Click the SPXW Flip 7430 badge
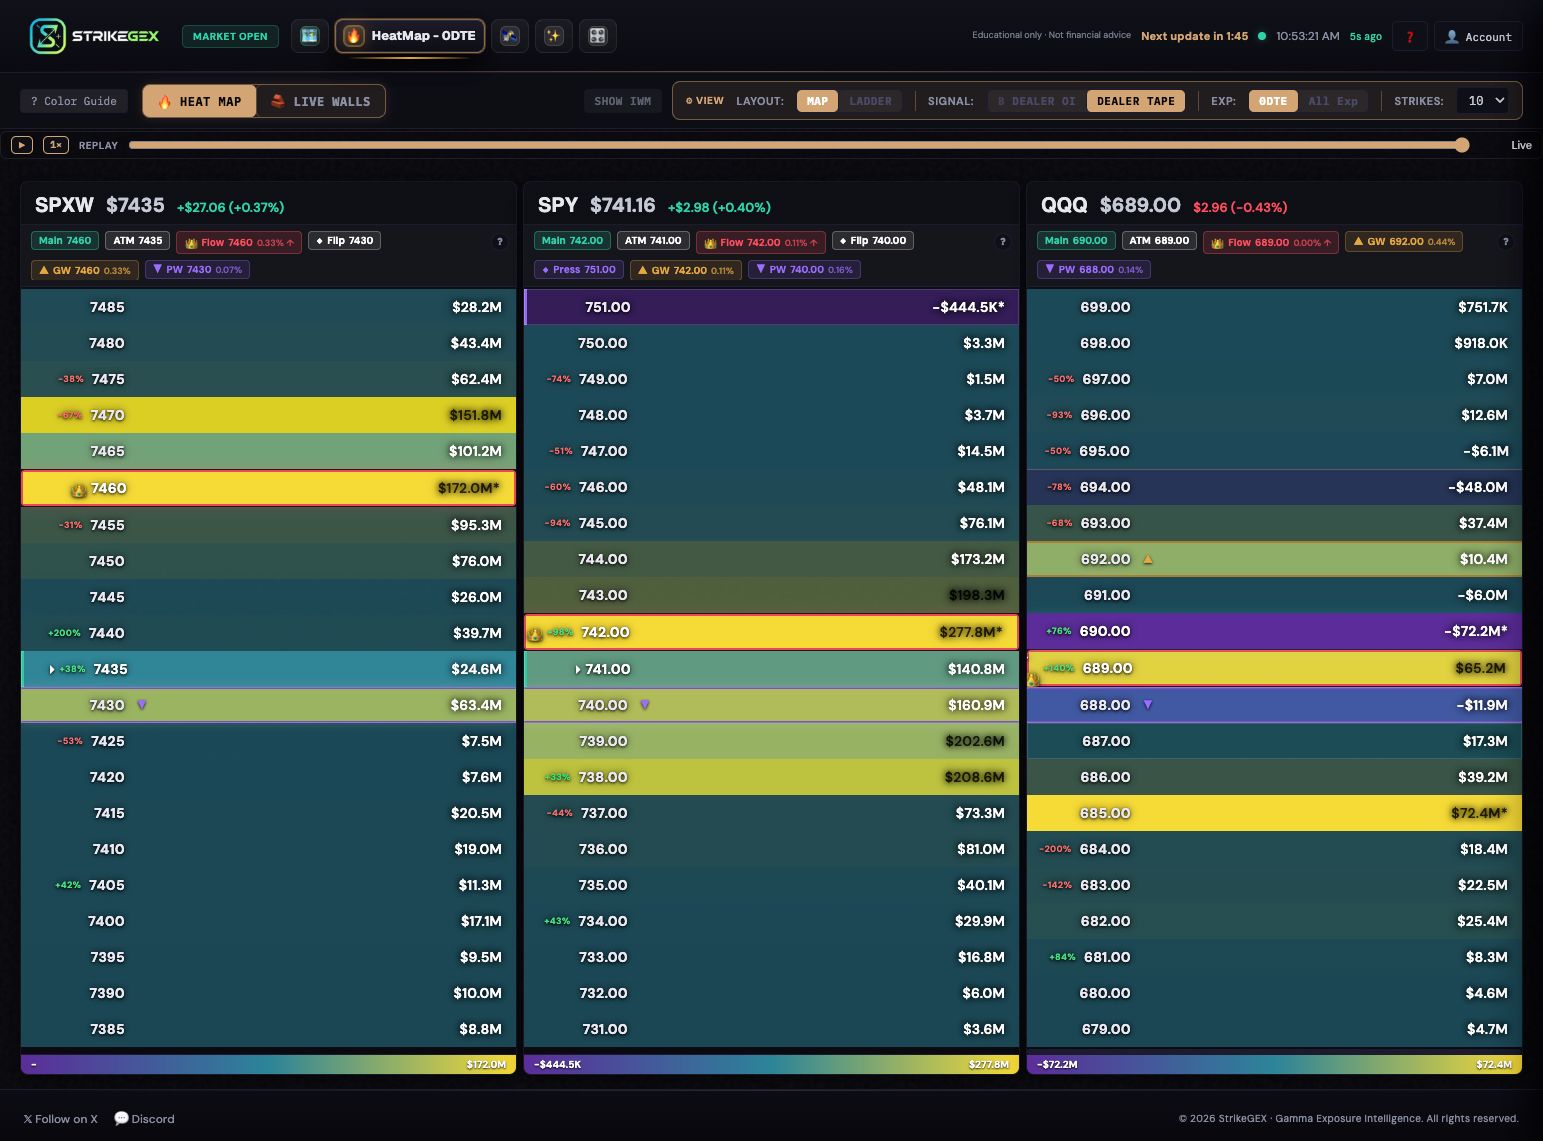 tap(344, 241)
